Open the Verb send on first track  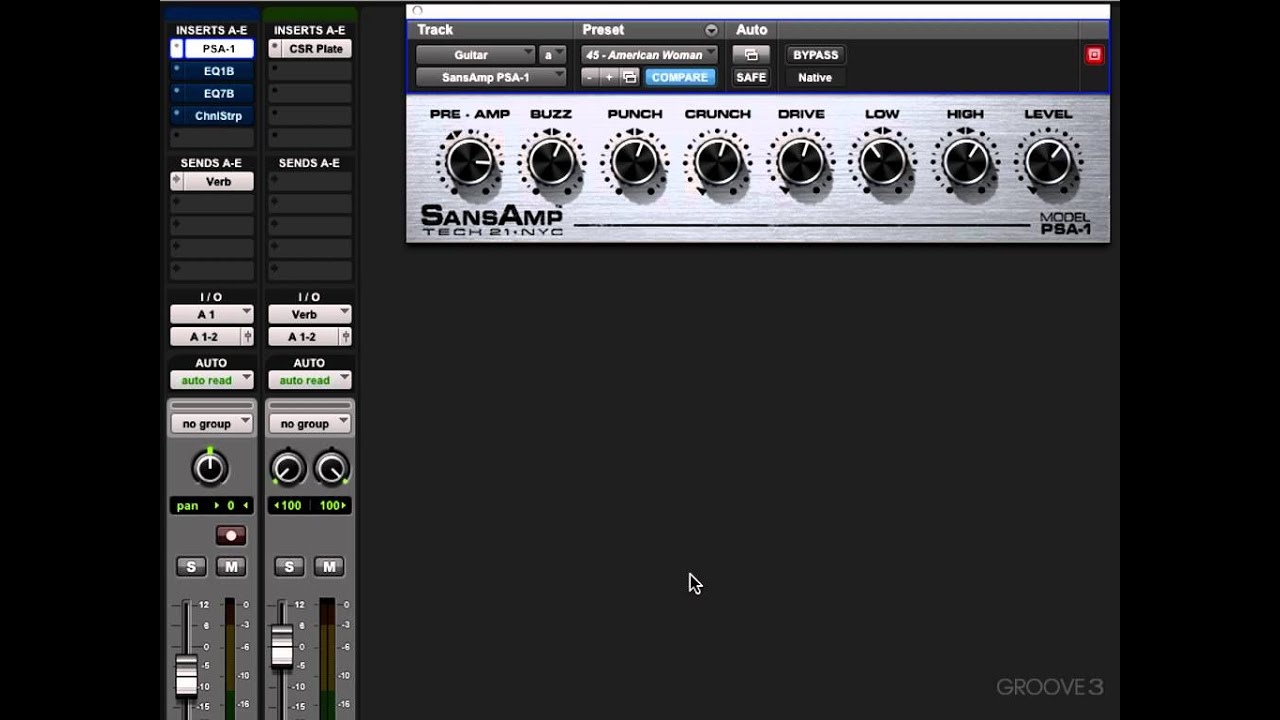tap(219, 182)
